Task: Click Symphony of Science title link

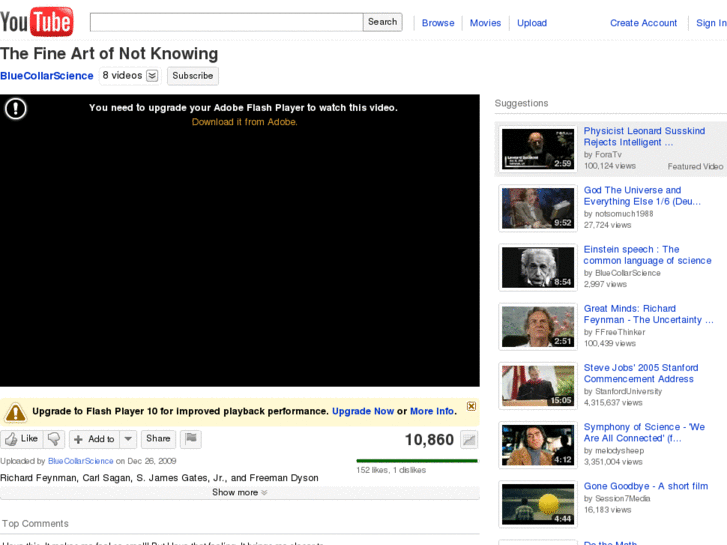Action: point(644,432)
